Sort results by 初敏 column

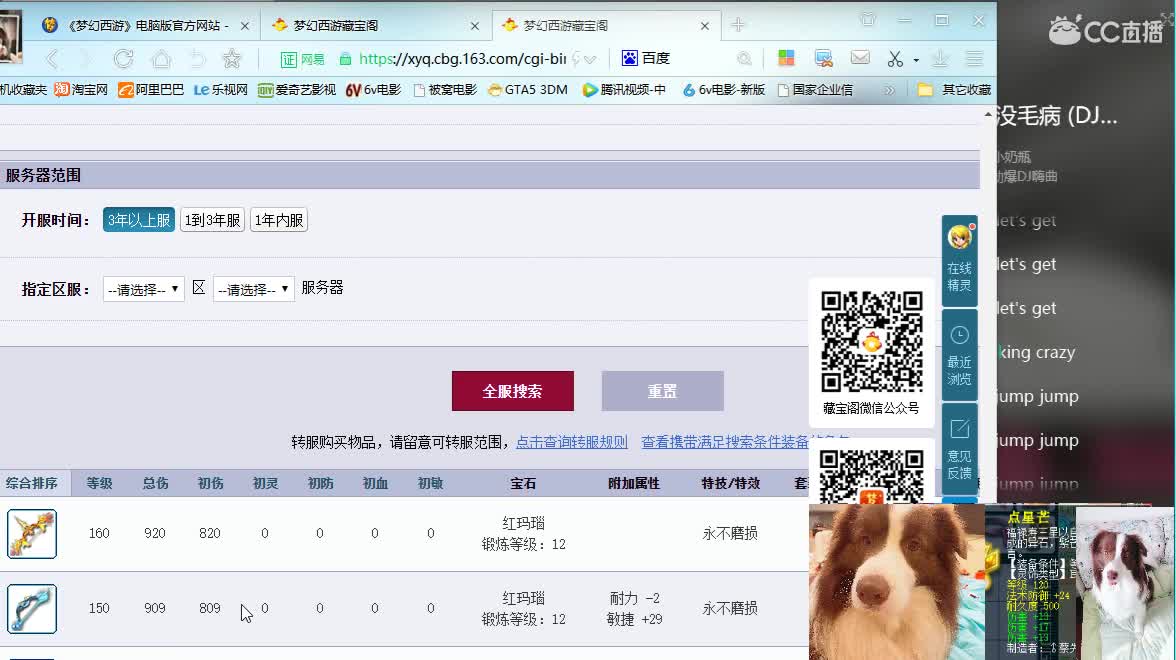tap(430, 483)
